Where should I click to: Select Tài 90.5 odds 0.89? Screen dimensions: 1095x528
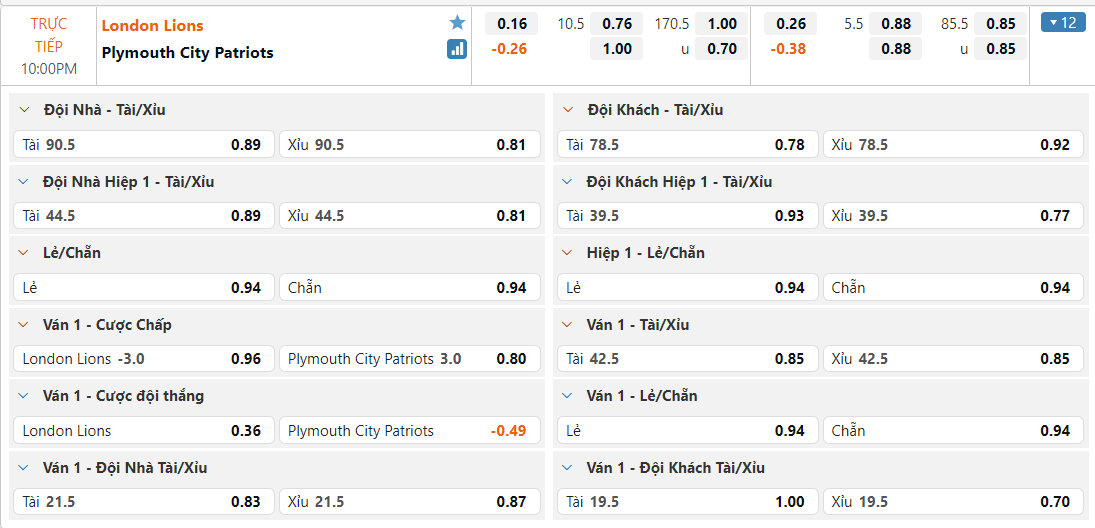click(142, 144)
